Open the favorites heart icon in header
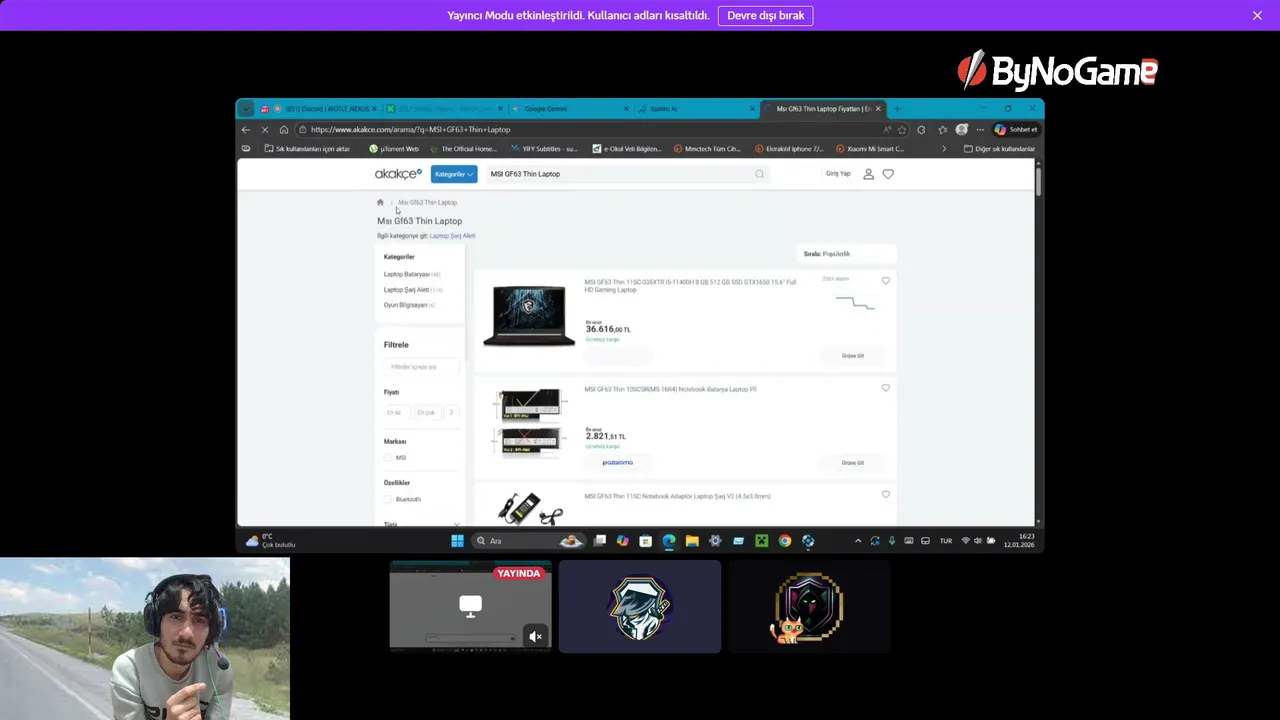This screenshot has width=1280, height=720. tap(888, 174)
